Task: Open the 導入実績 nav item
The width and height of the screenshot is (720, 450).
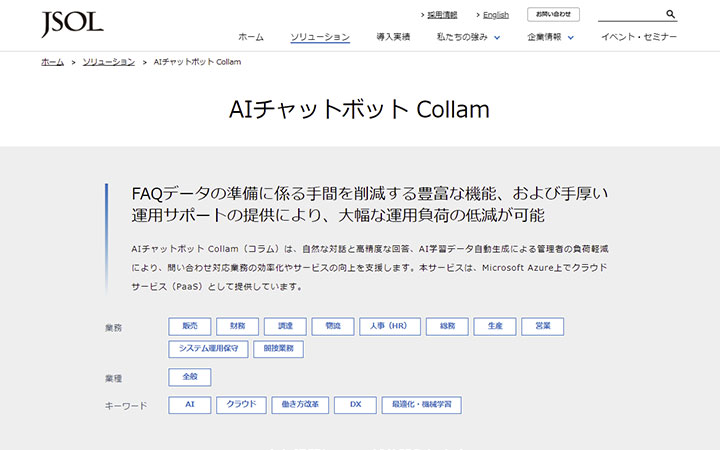Action: point(393,37)
